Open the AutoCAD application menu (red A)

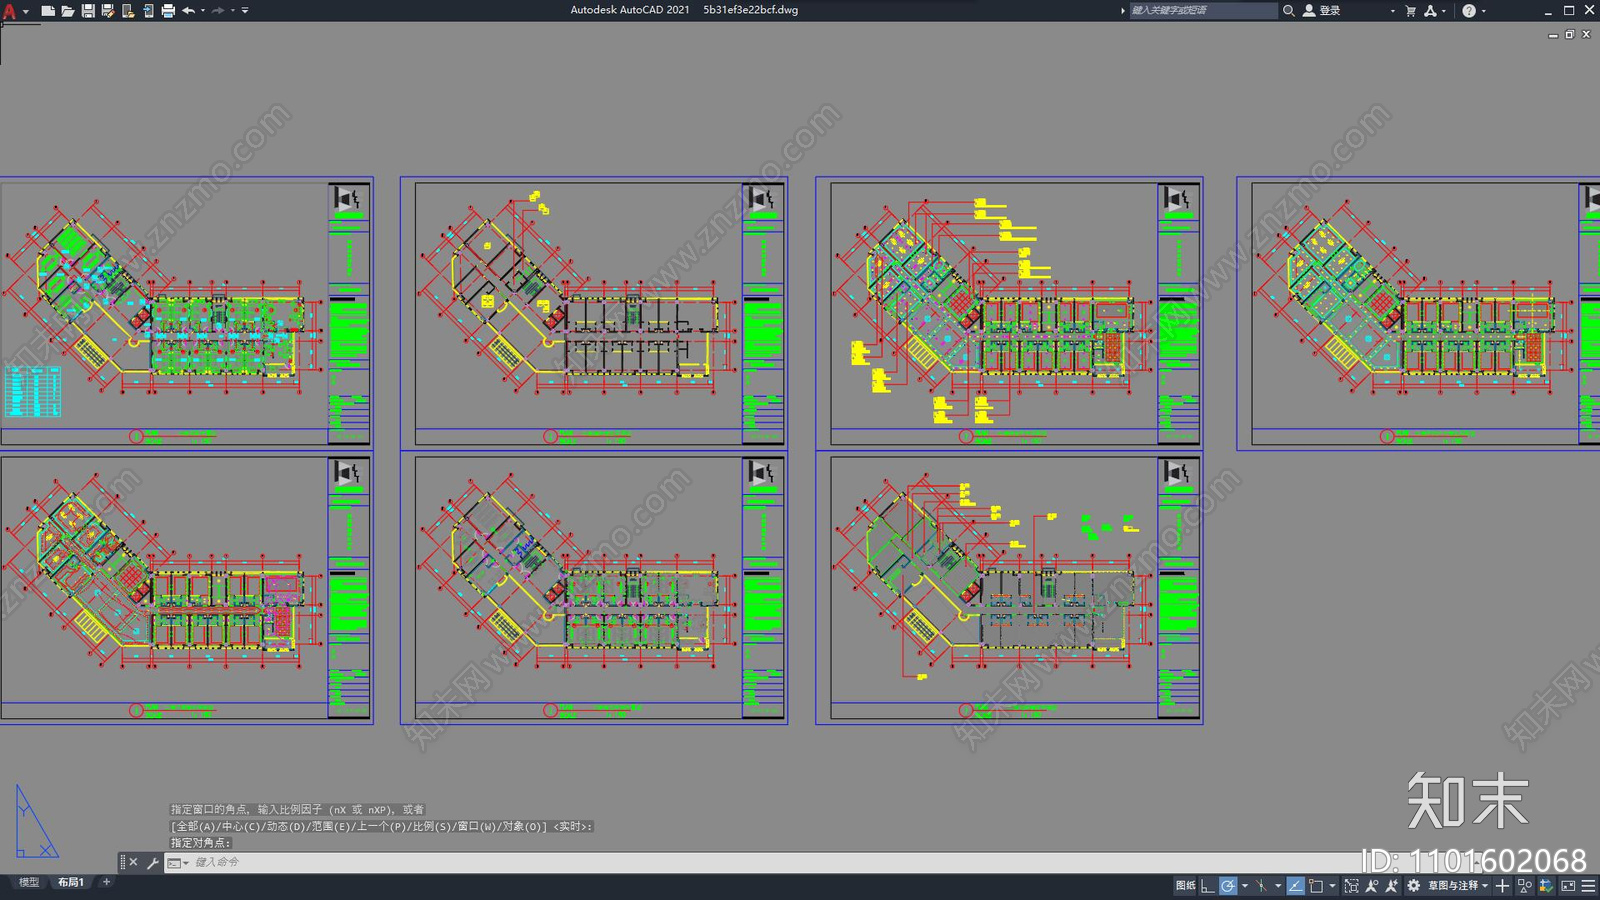10,11
